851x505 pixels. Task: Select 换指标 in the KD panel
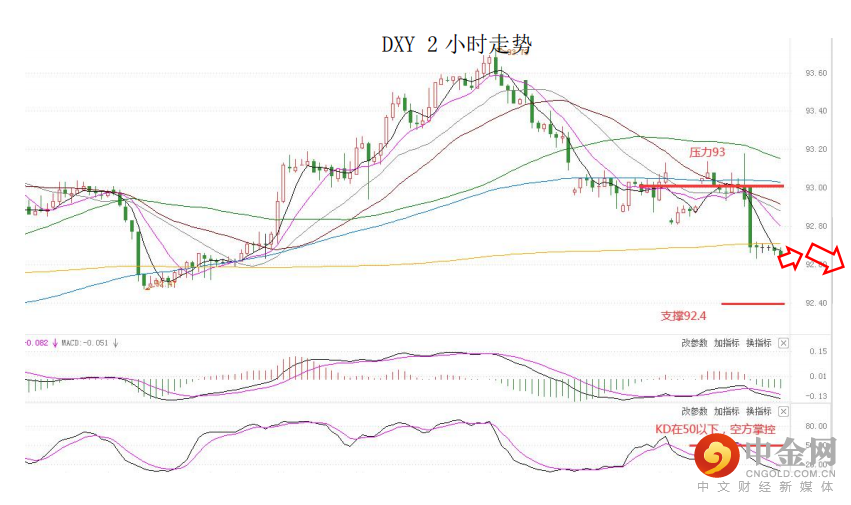758,412
